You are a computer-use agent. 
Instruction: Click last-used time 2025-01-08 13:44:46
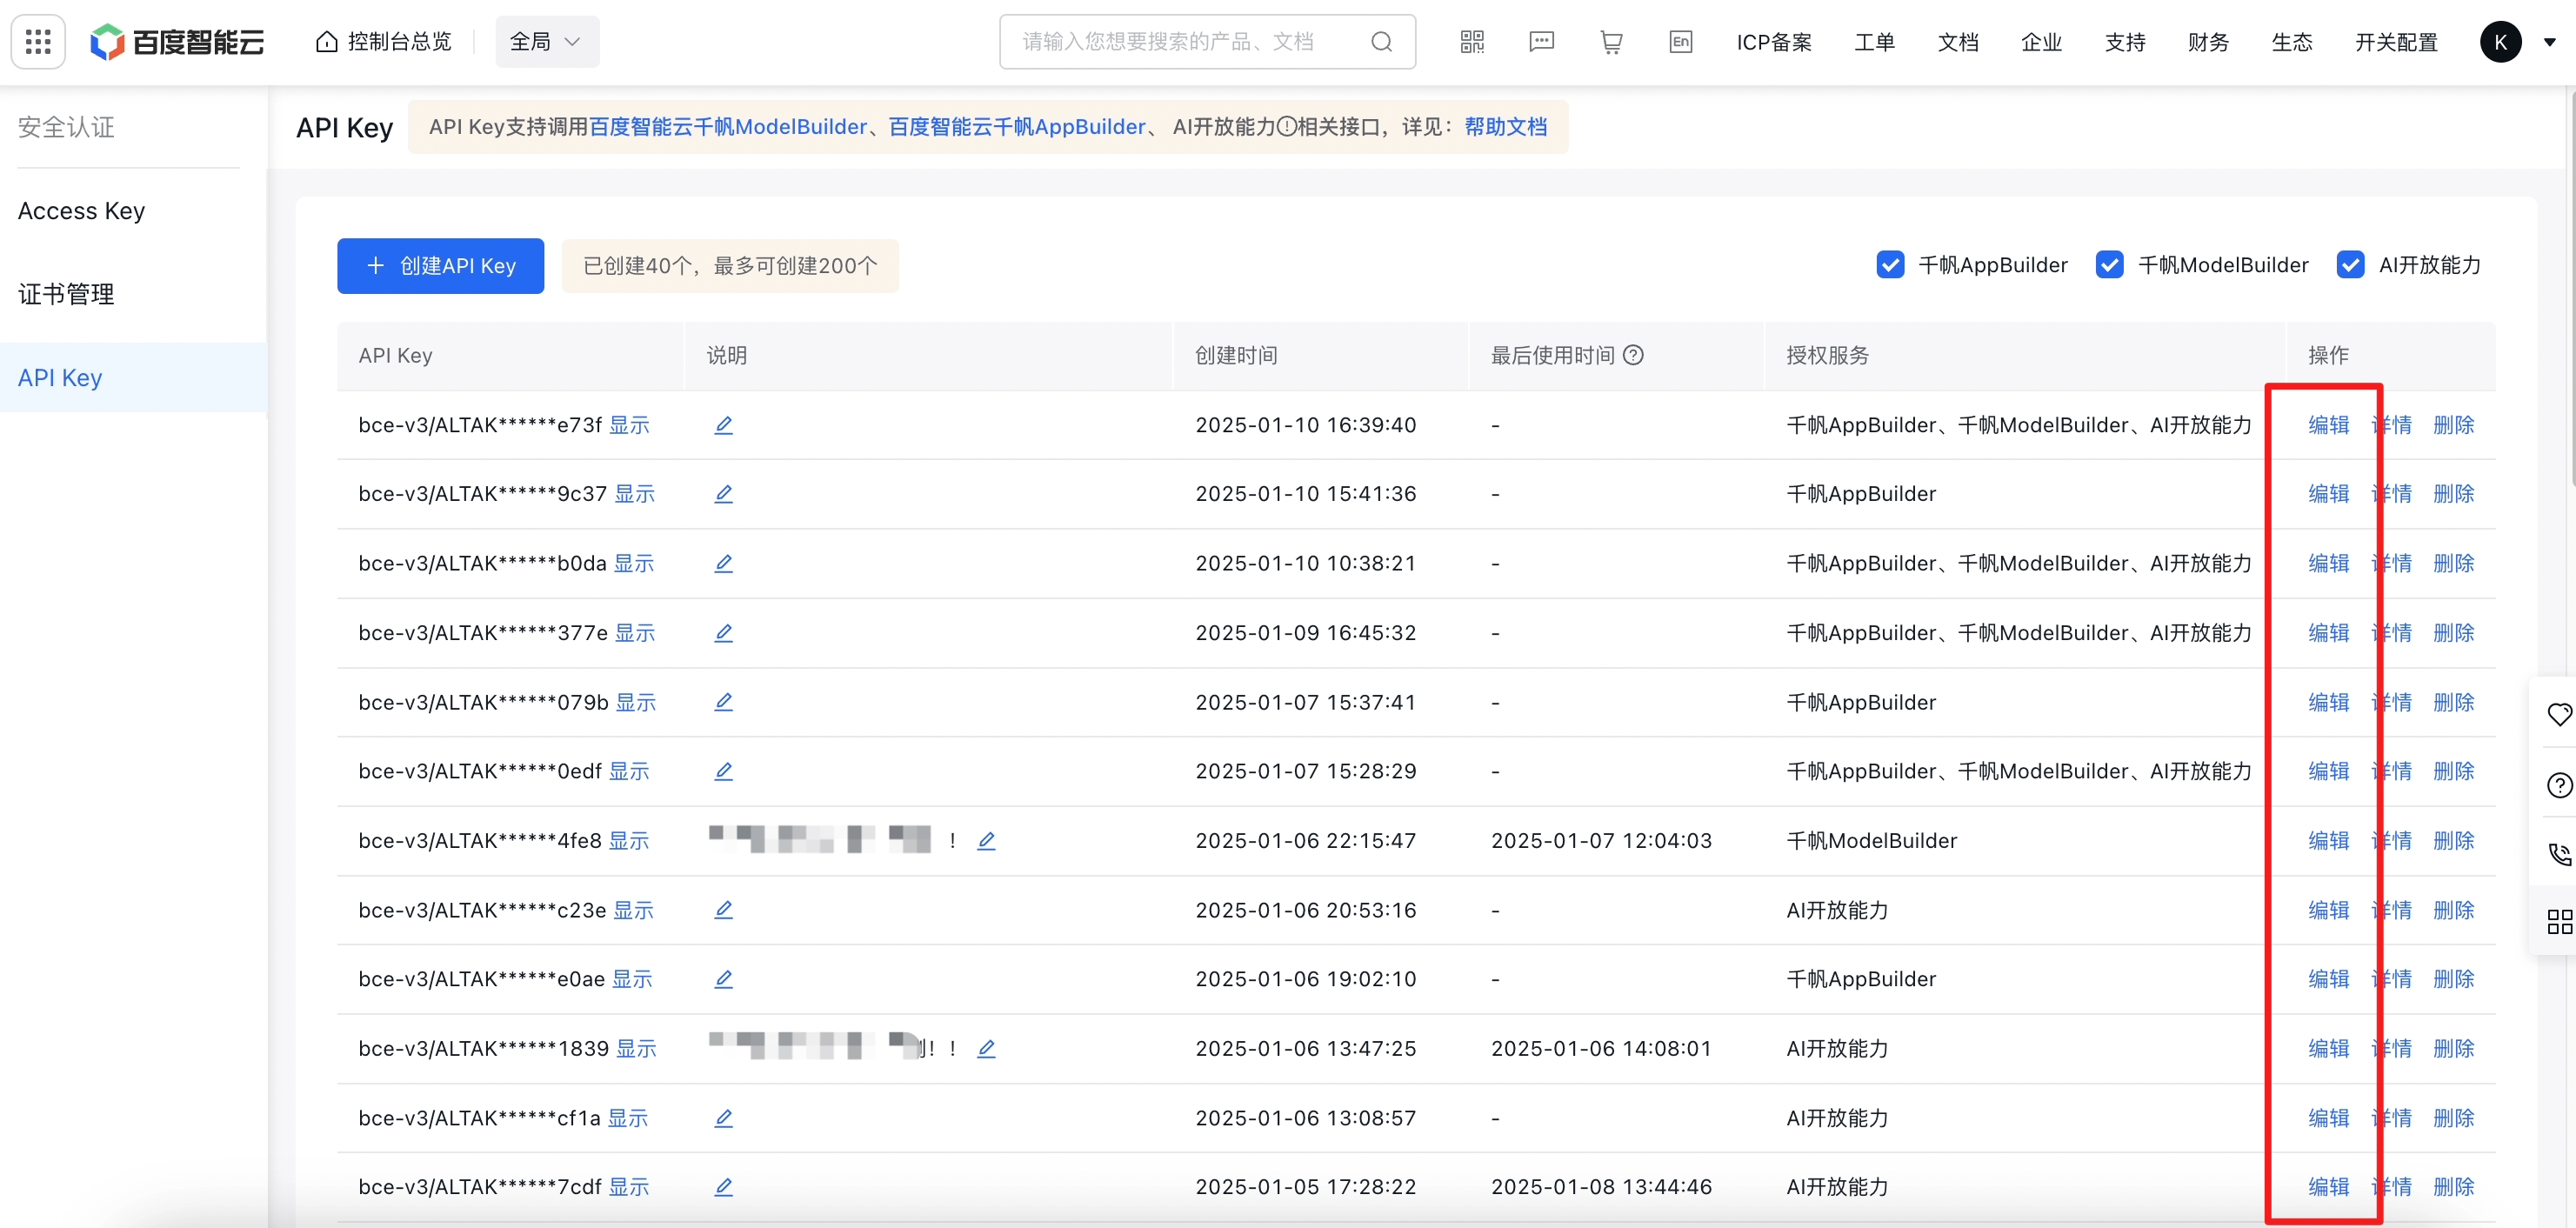tap(1601, 1187)
